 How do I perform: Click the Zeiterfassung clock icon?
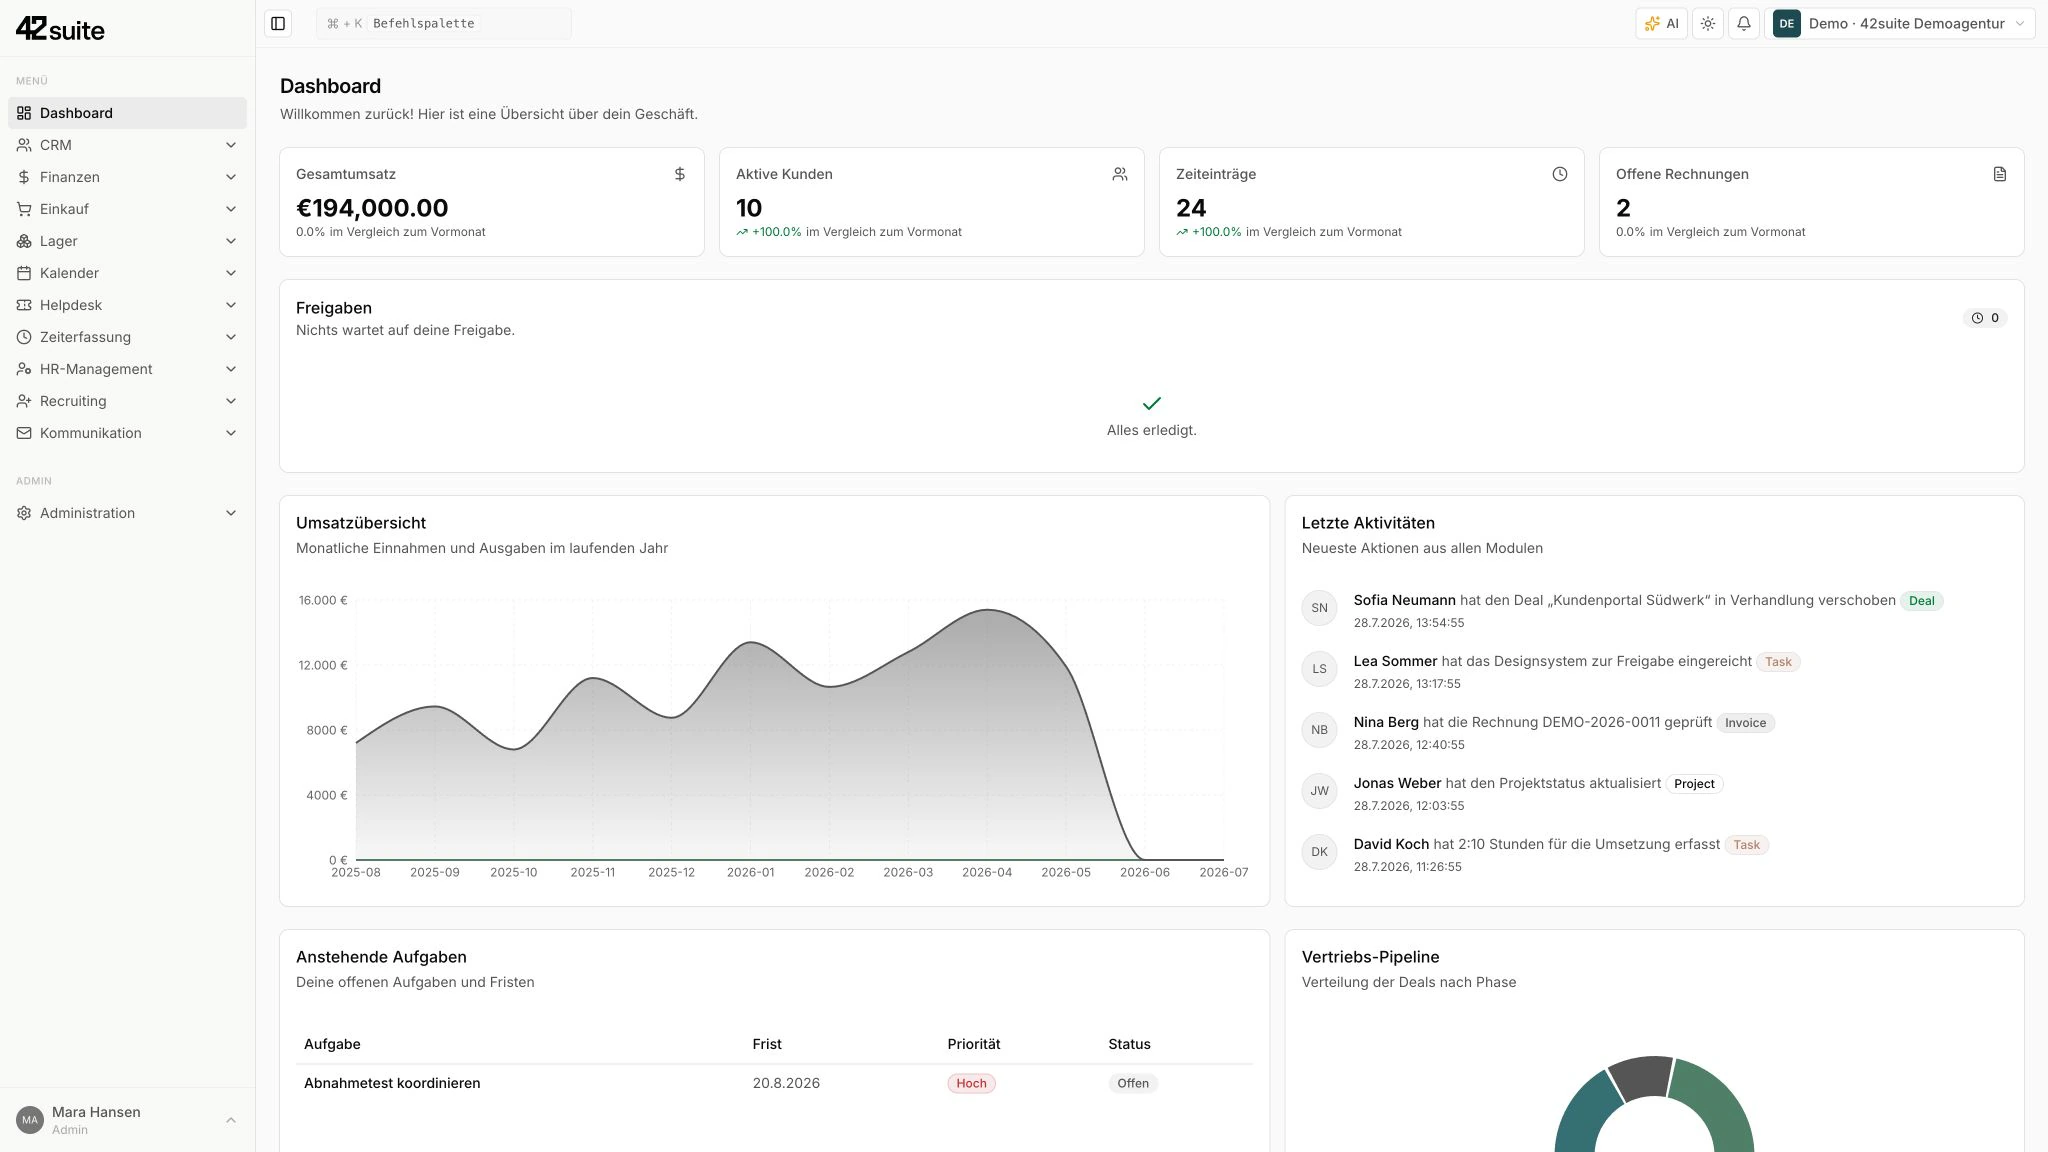tap(24, 337)
